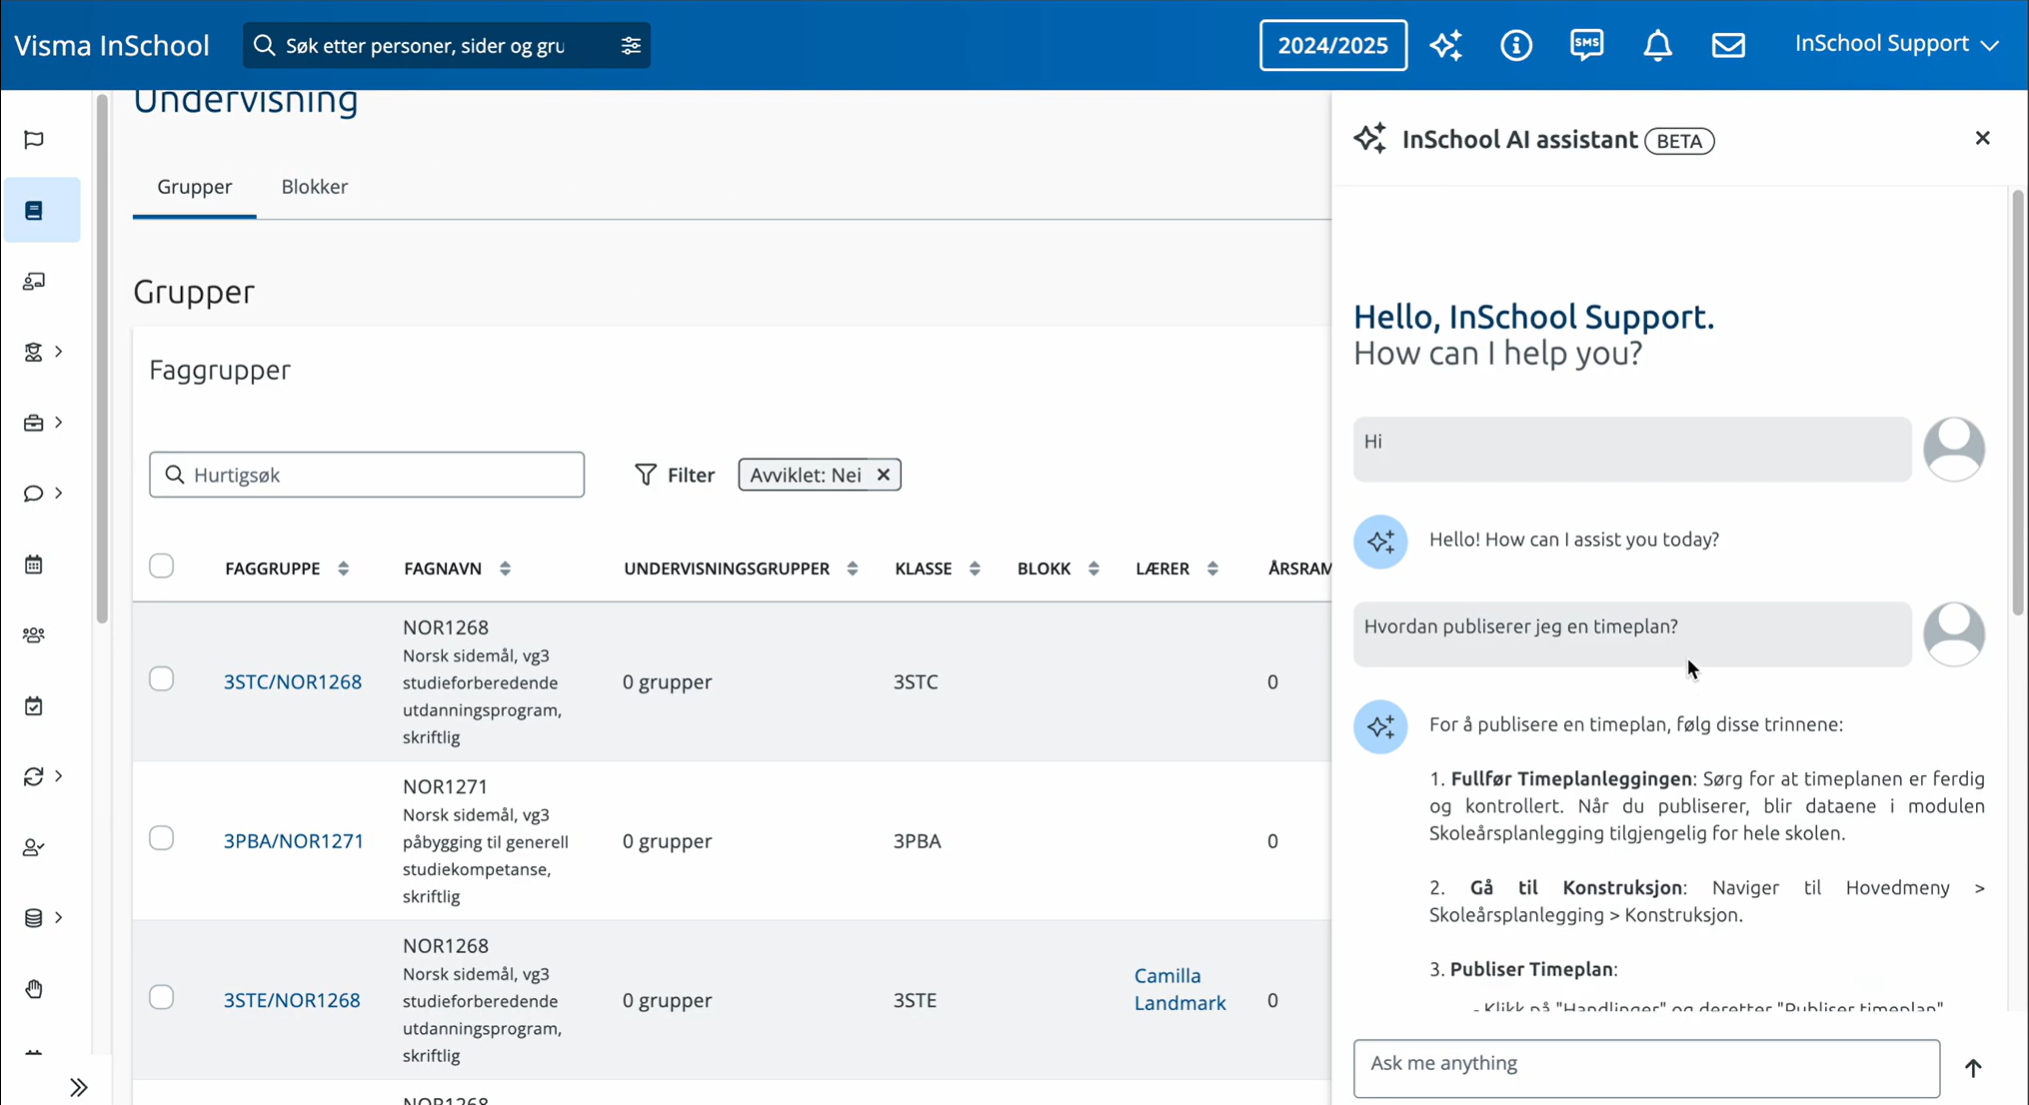Expand the sidebar with double chevron

(x=79, y=1087)
